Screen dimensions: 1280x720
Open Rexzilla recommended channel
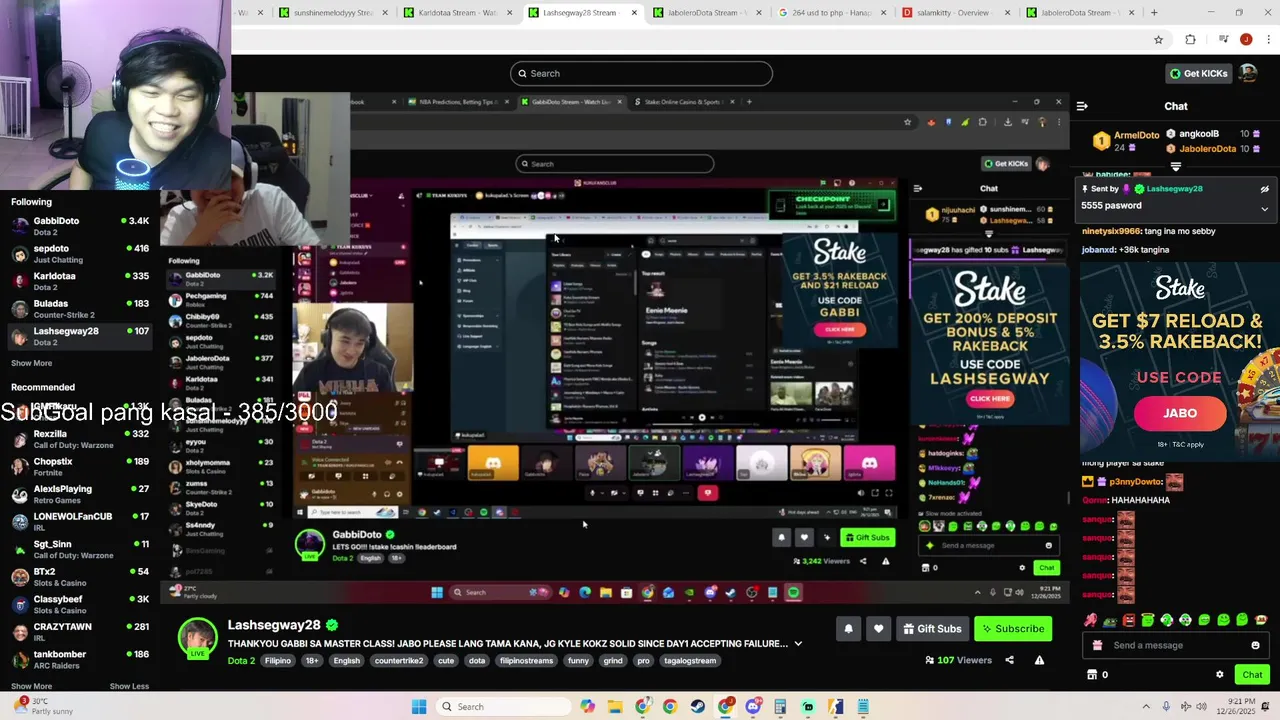coord(79,440)
